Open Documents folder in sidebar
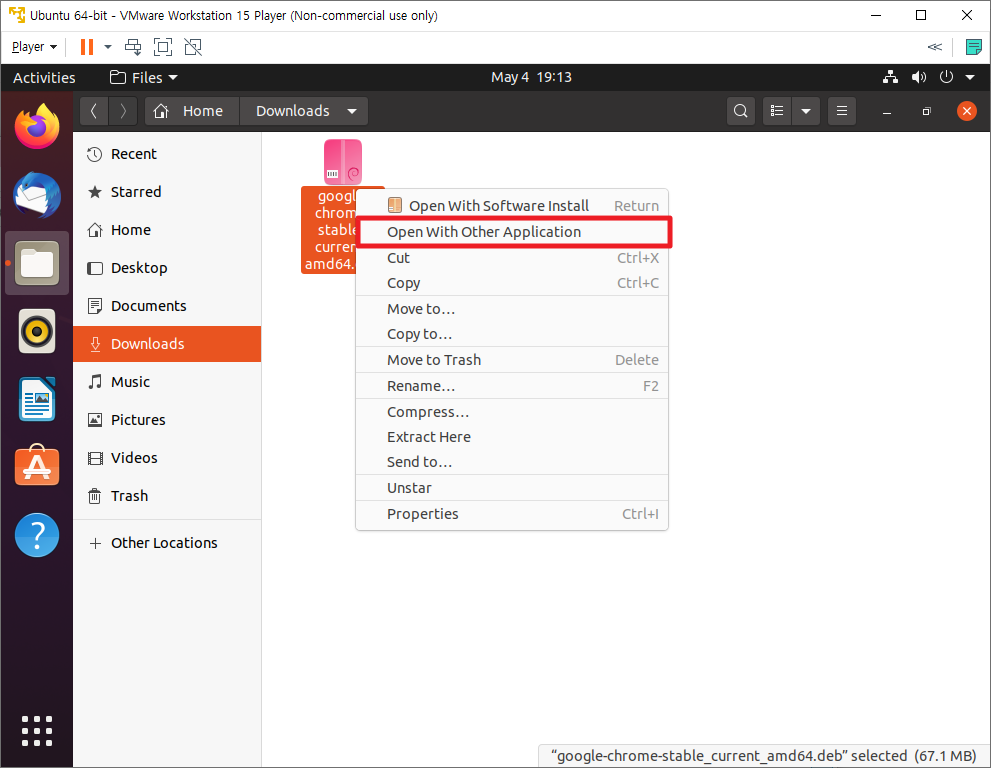Viewport: 991px width, 768px height. tap(167, 305)
